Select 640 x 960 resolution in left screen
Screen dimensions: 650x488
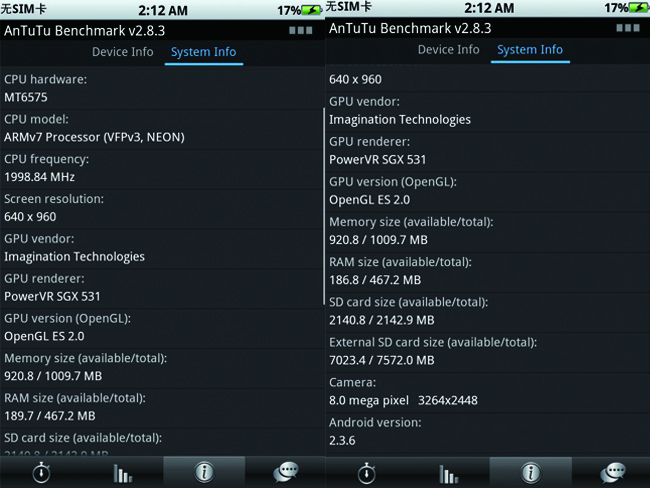(30, 217)
